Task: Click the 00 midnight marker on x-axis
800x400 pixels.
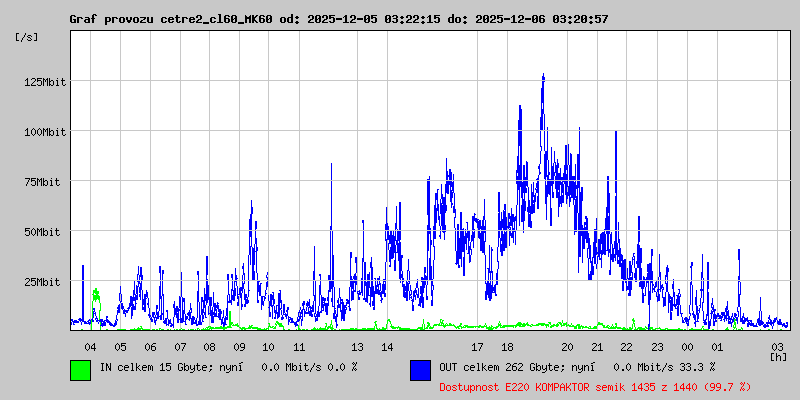Action: [687, 346]
